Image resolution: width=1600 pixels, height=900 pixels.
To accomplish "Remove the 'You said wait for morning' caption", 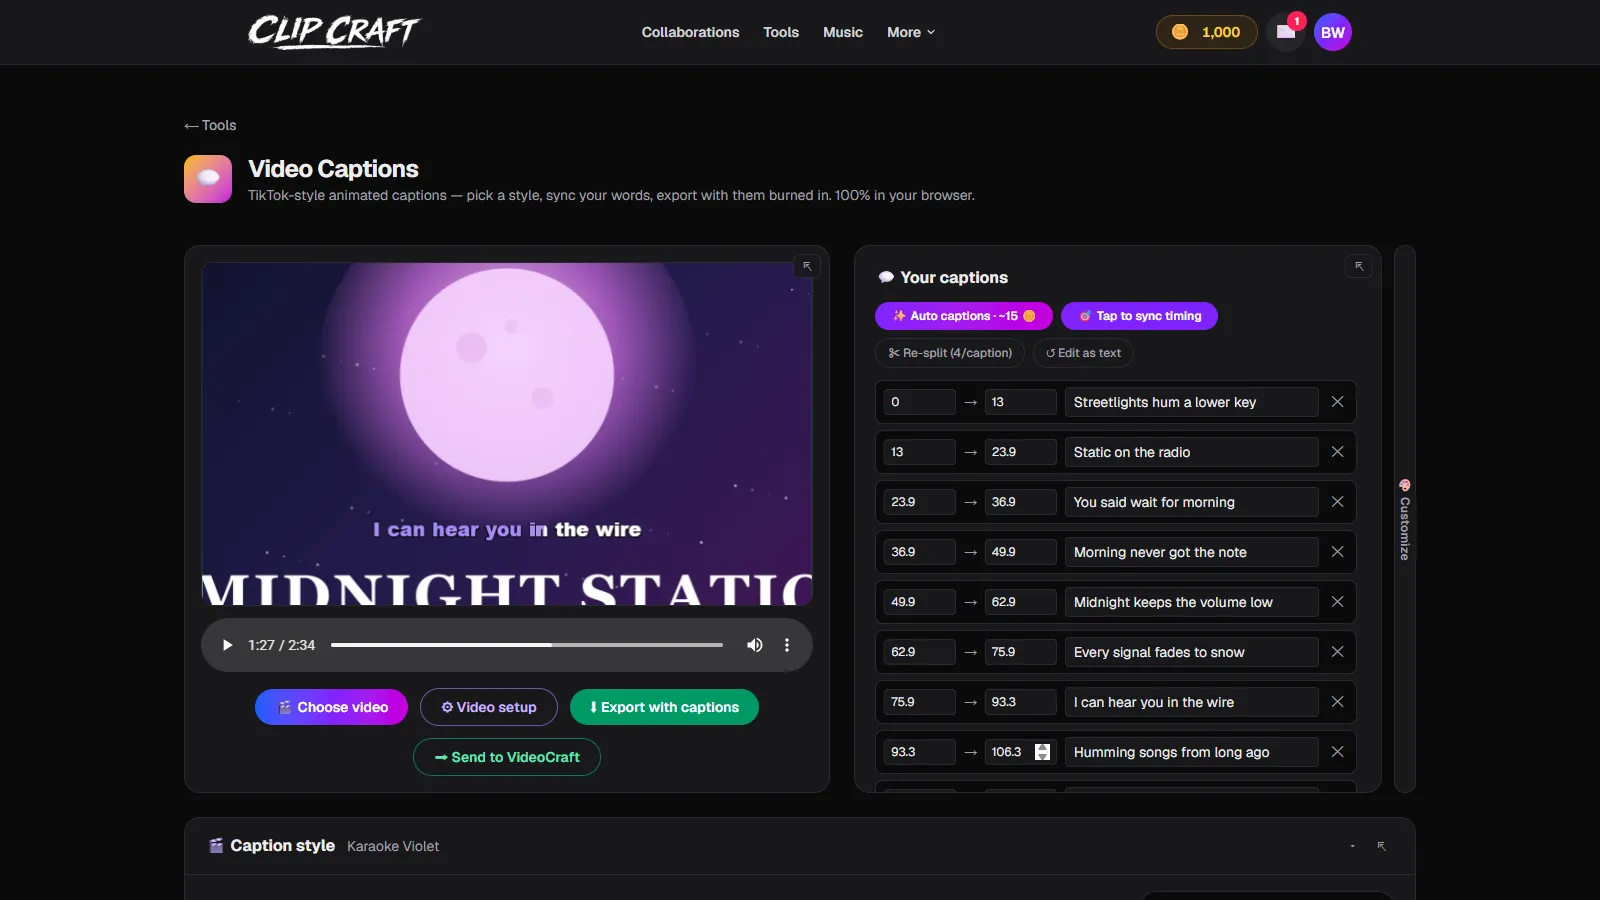I will (x=1337, y=502).
